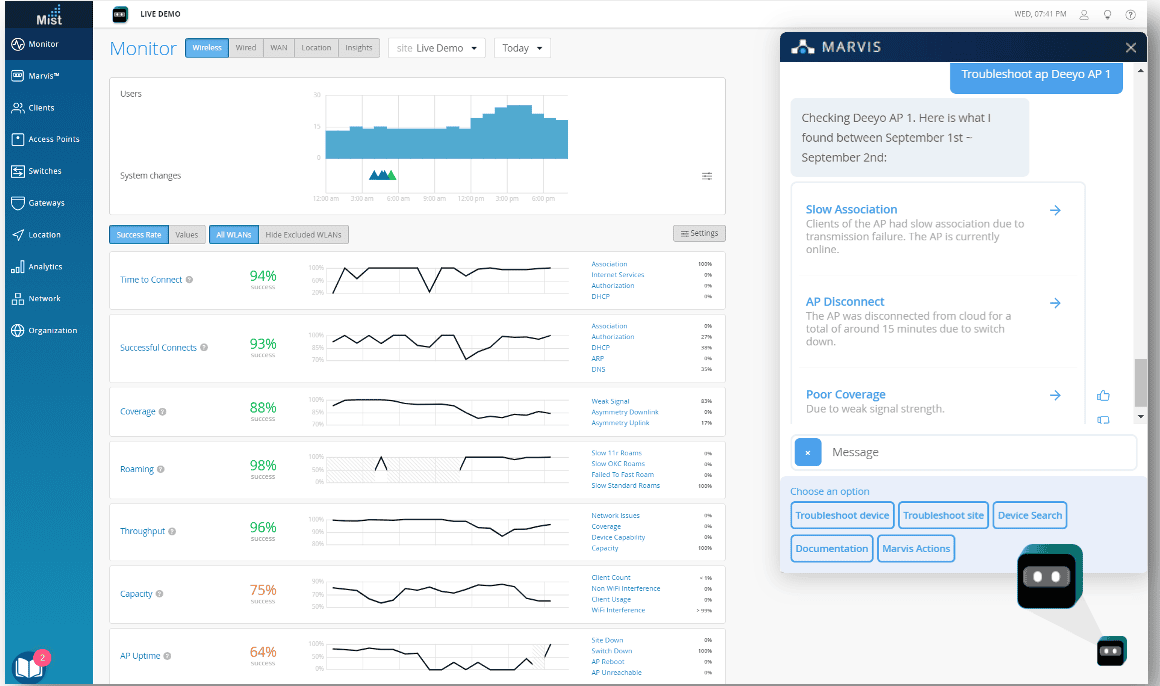Open the Today time range dropdown
Image resolution: width=1160 pixels, height=686 pixels.
tap(522, 48)
